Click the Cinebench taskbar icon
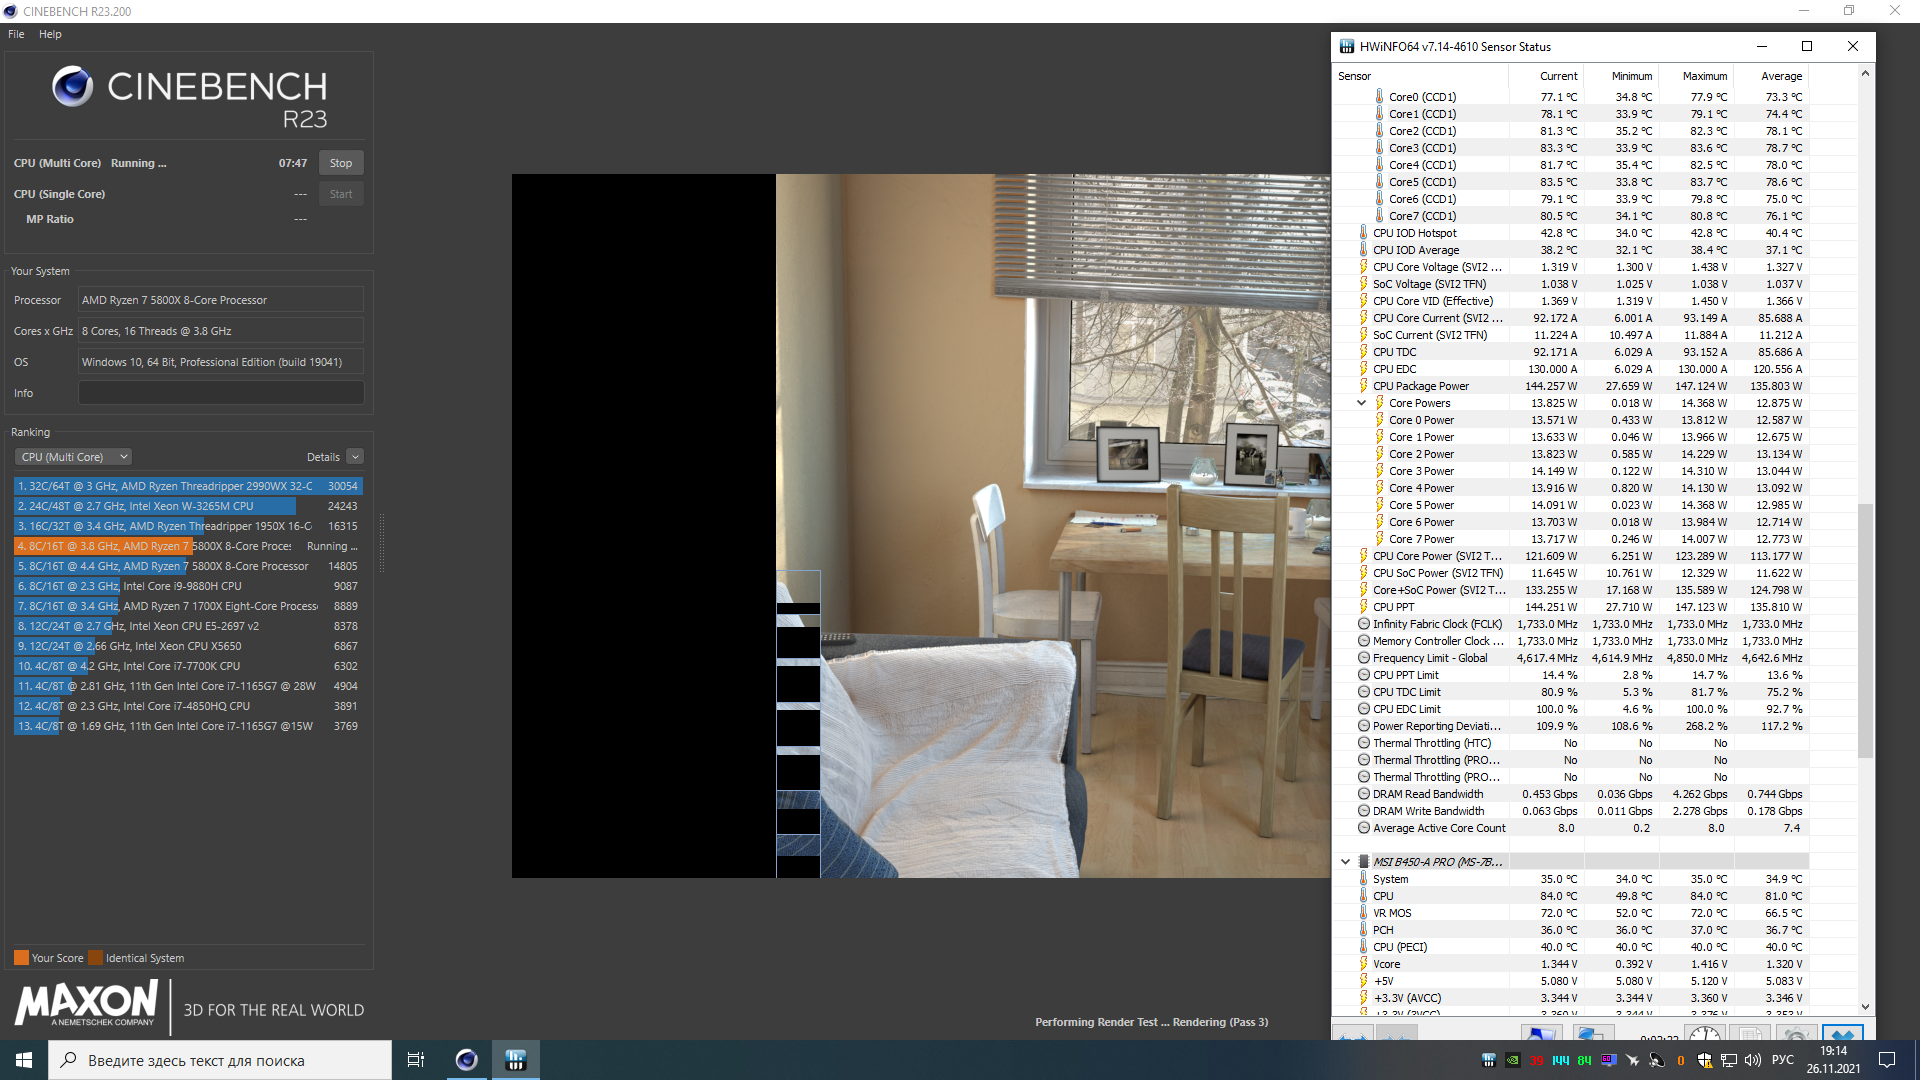The width and height of the screenshot is (1920, 1080). pos(466,1060)
